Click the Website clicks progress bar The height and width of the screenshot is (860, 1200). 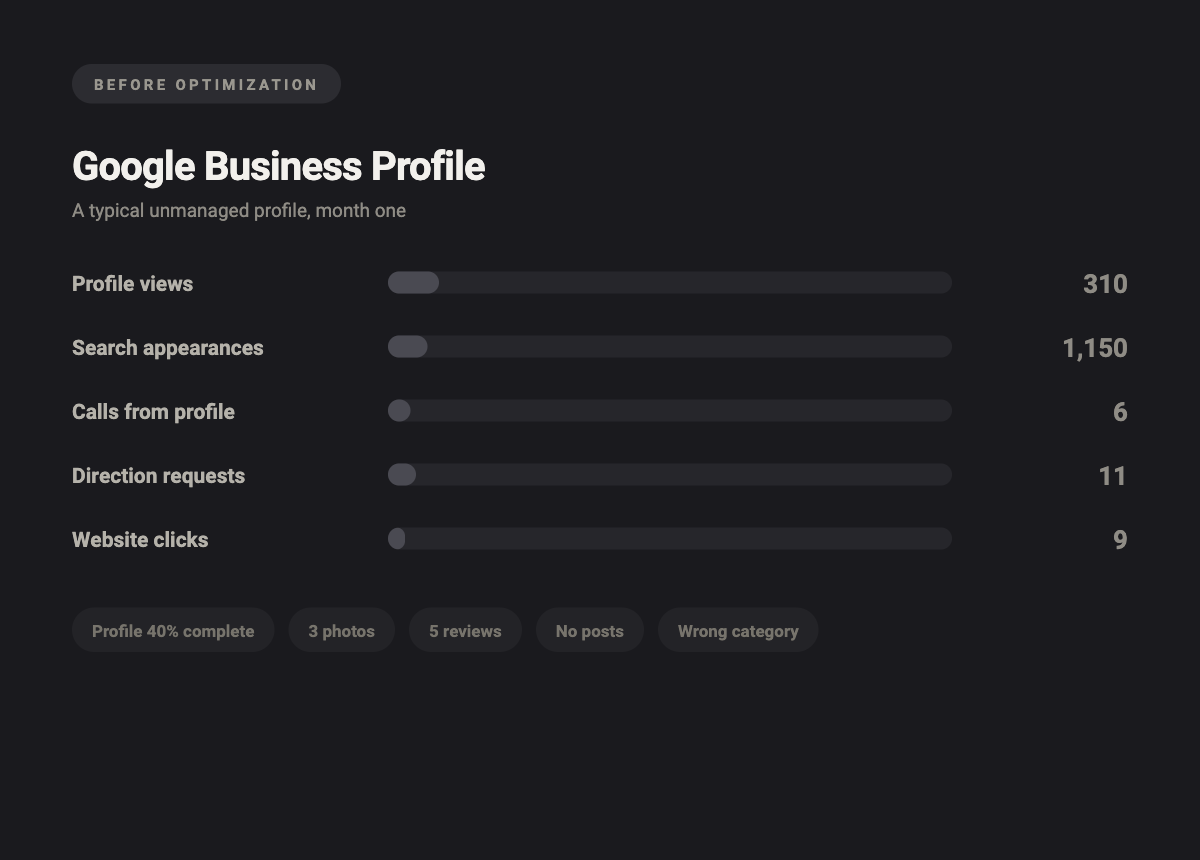click(670, 539)
